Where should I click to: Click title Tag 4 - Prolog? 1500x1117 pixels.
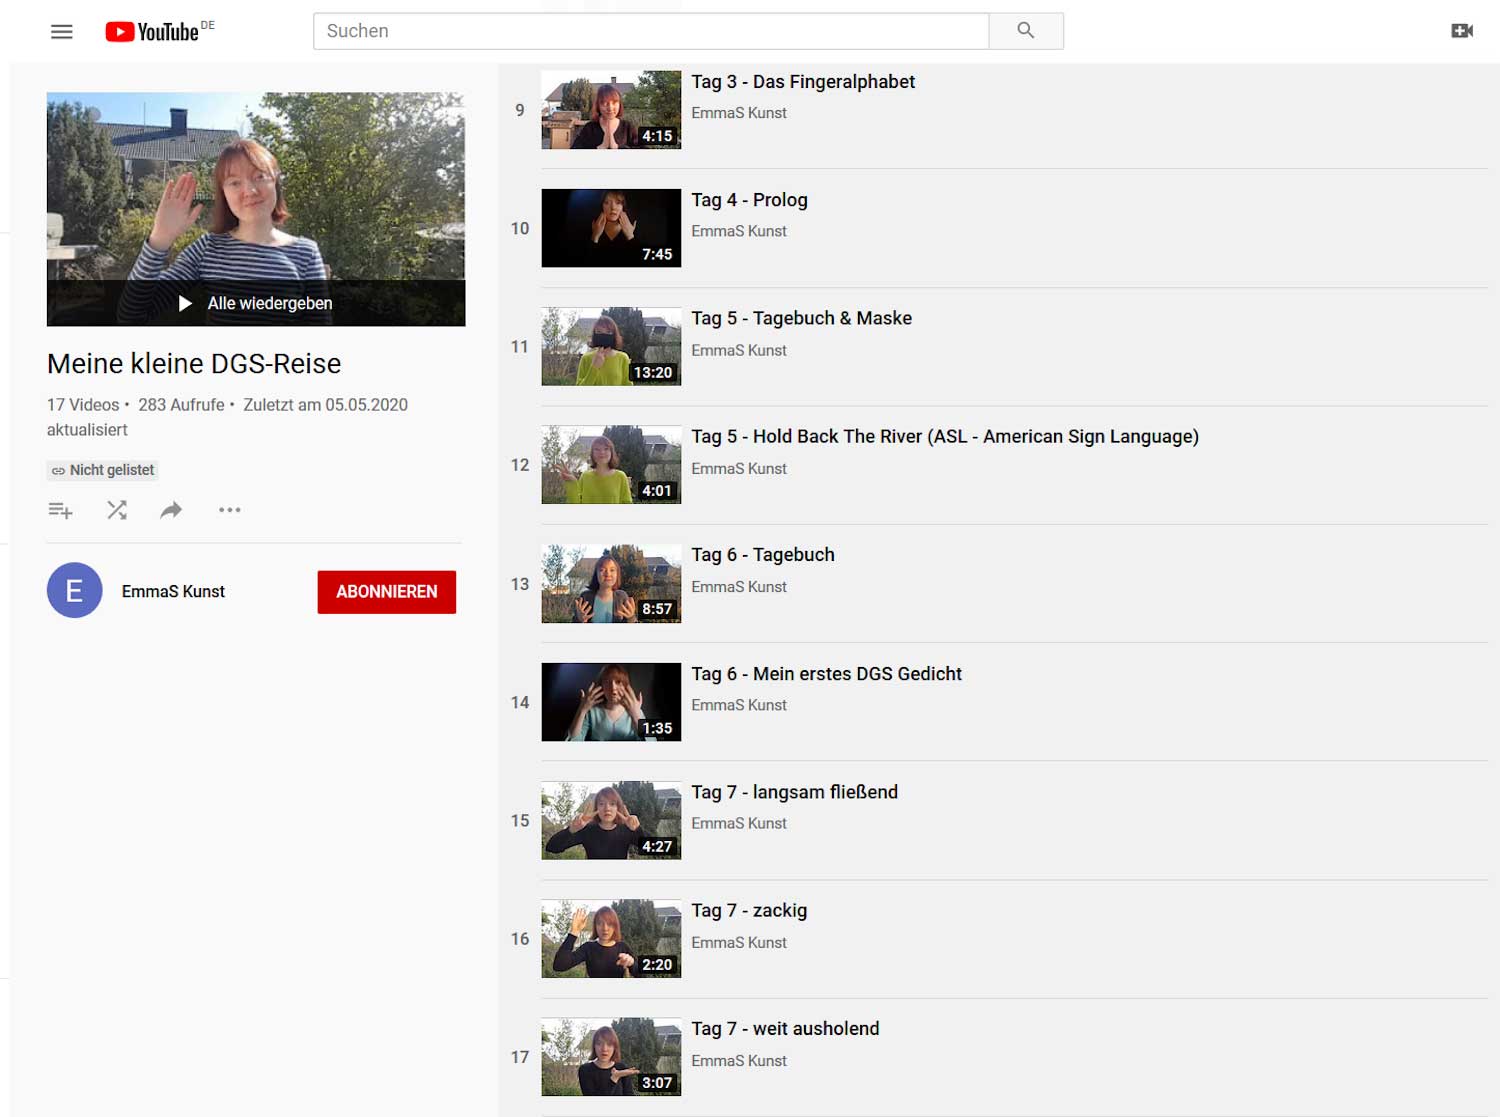(x=749, y=200)
